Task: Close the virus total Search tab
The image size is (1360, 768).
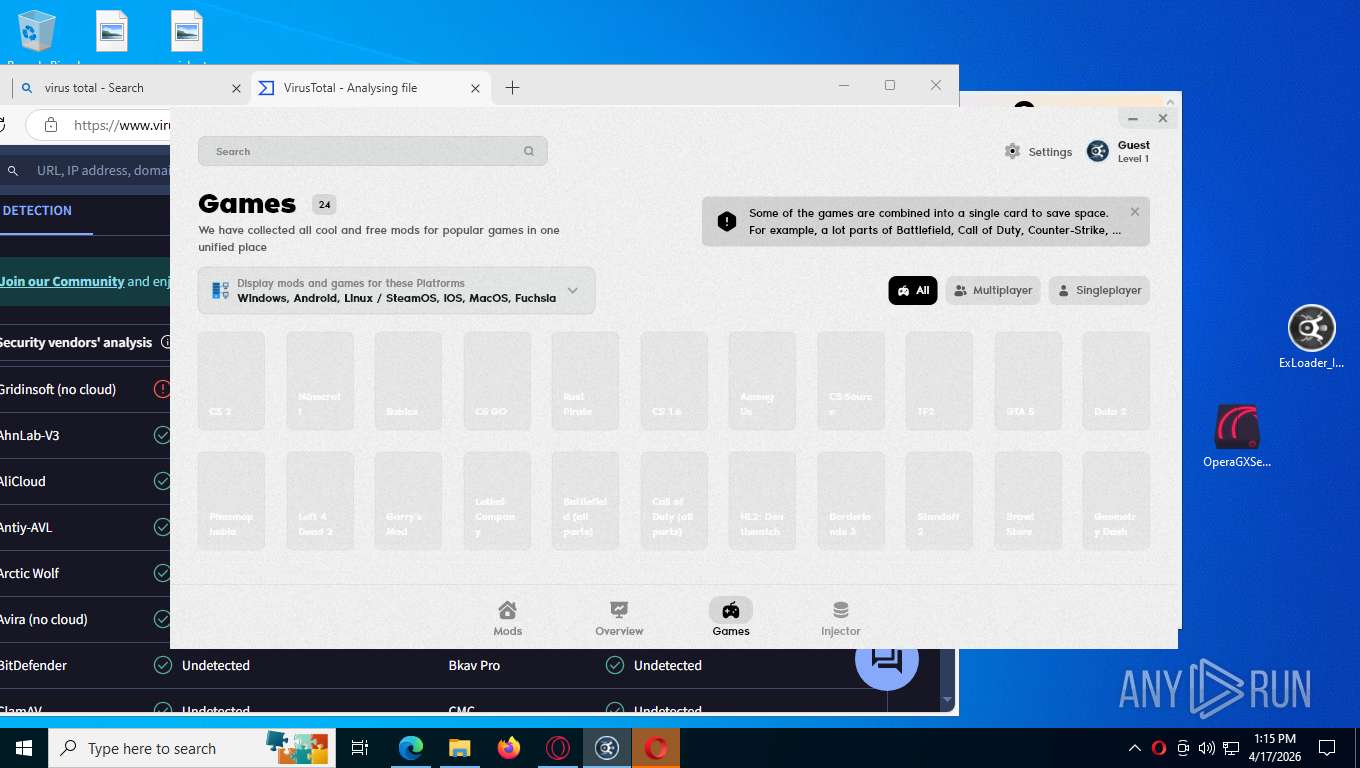Action: coord(236,88)
